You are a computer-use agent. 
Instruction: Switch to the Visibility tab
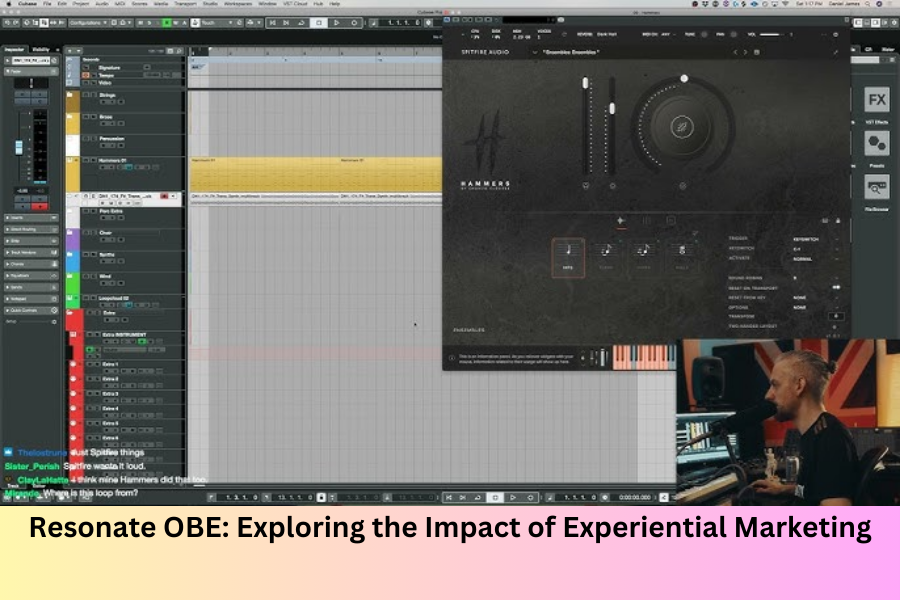click(x=41, y=49)
